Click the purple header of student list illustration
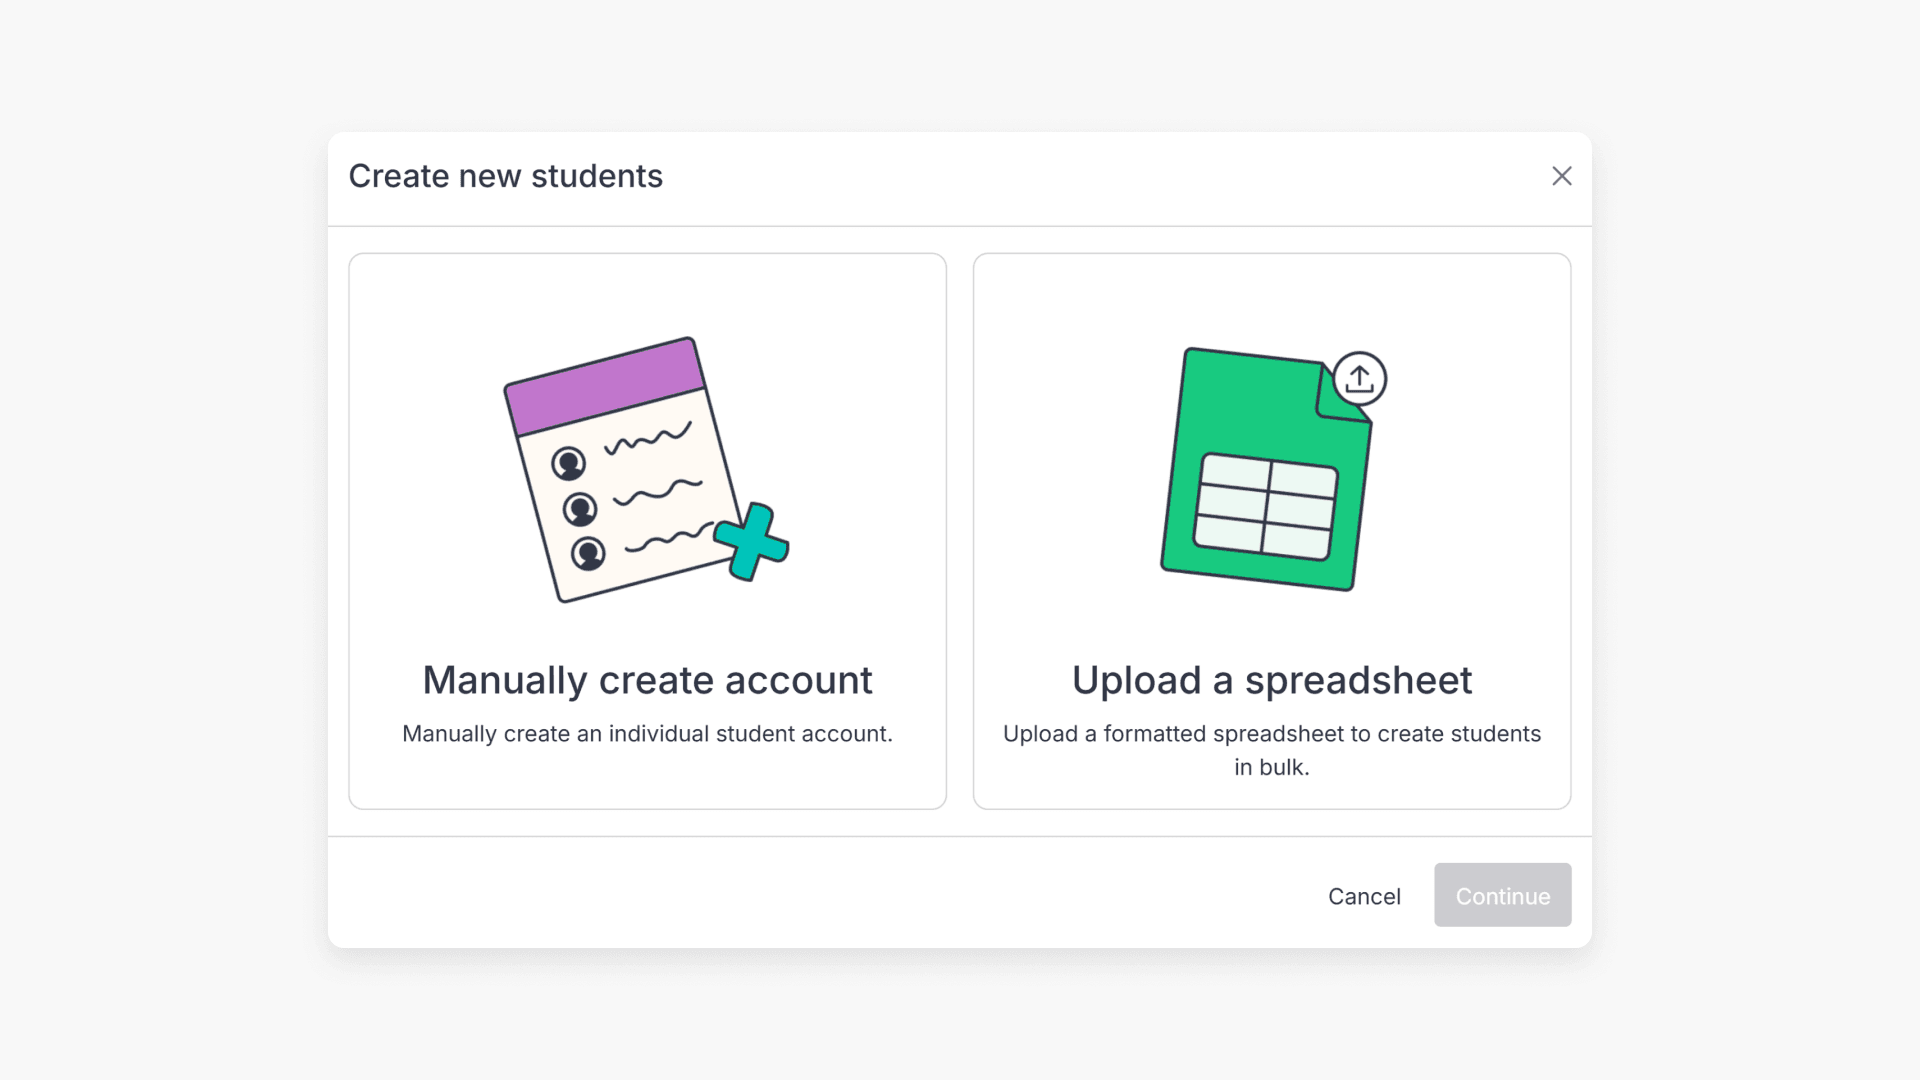The image size is (1920, 1080). [605, 385]
